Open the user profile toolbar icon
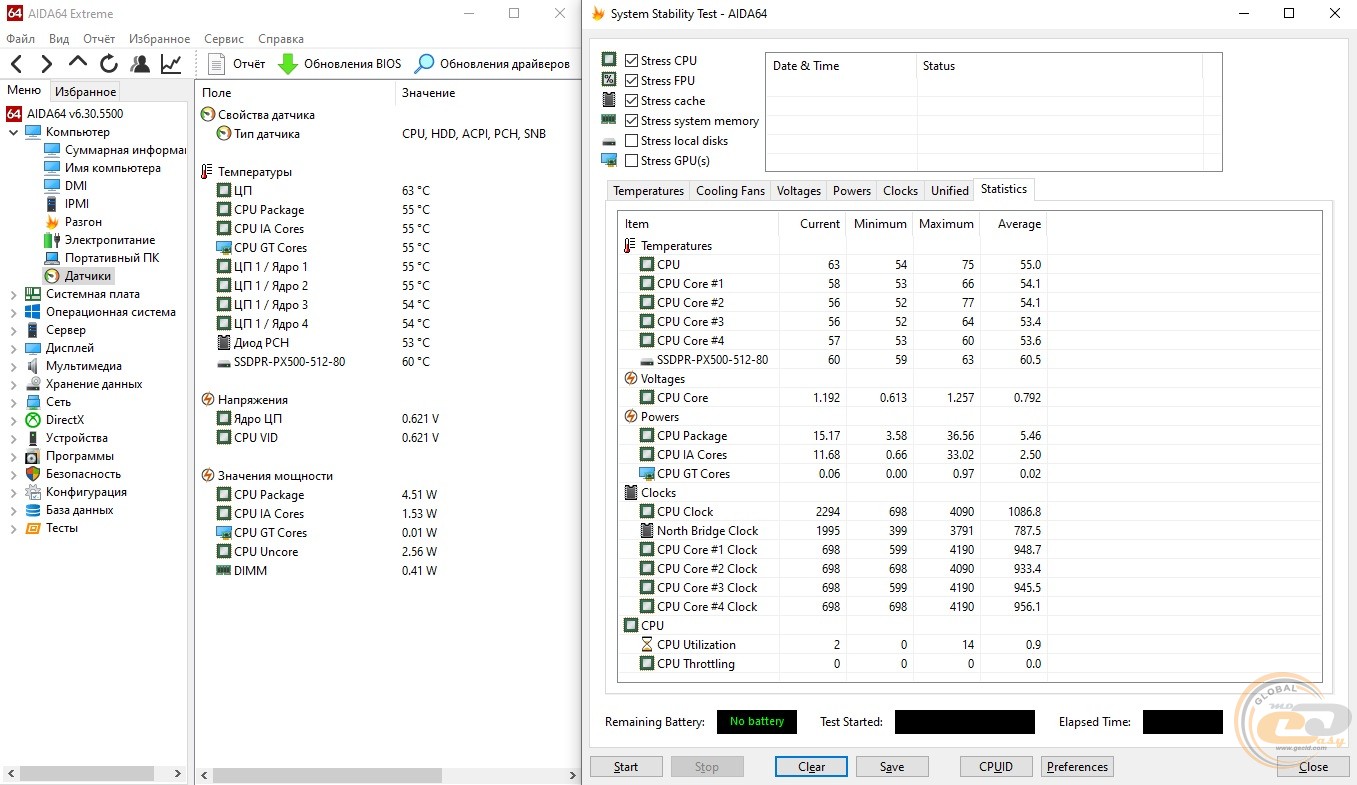The image size is (1357, 785). pos(140,64)
